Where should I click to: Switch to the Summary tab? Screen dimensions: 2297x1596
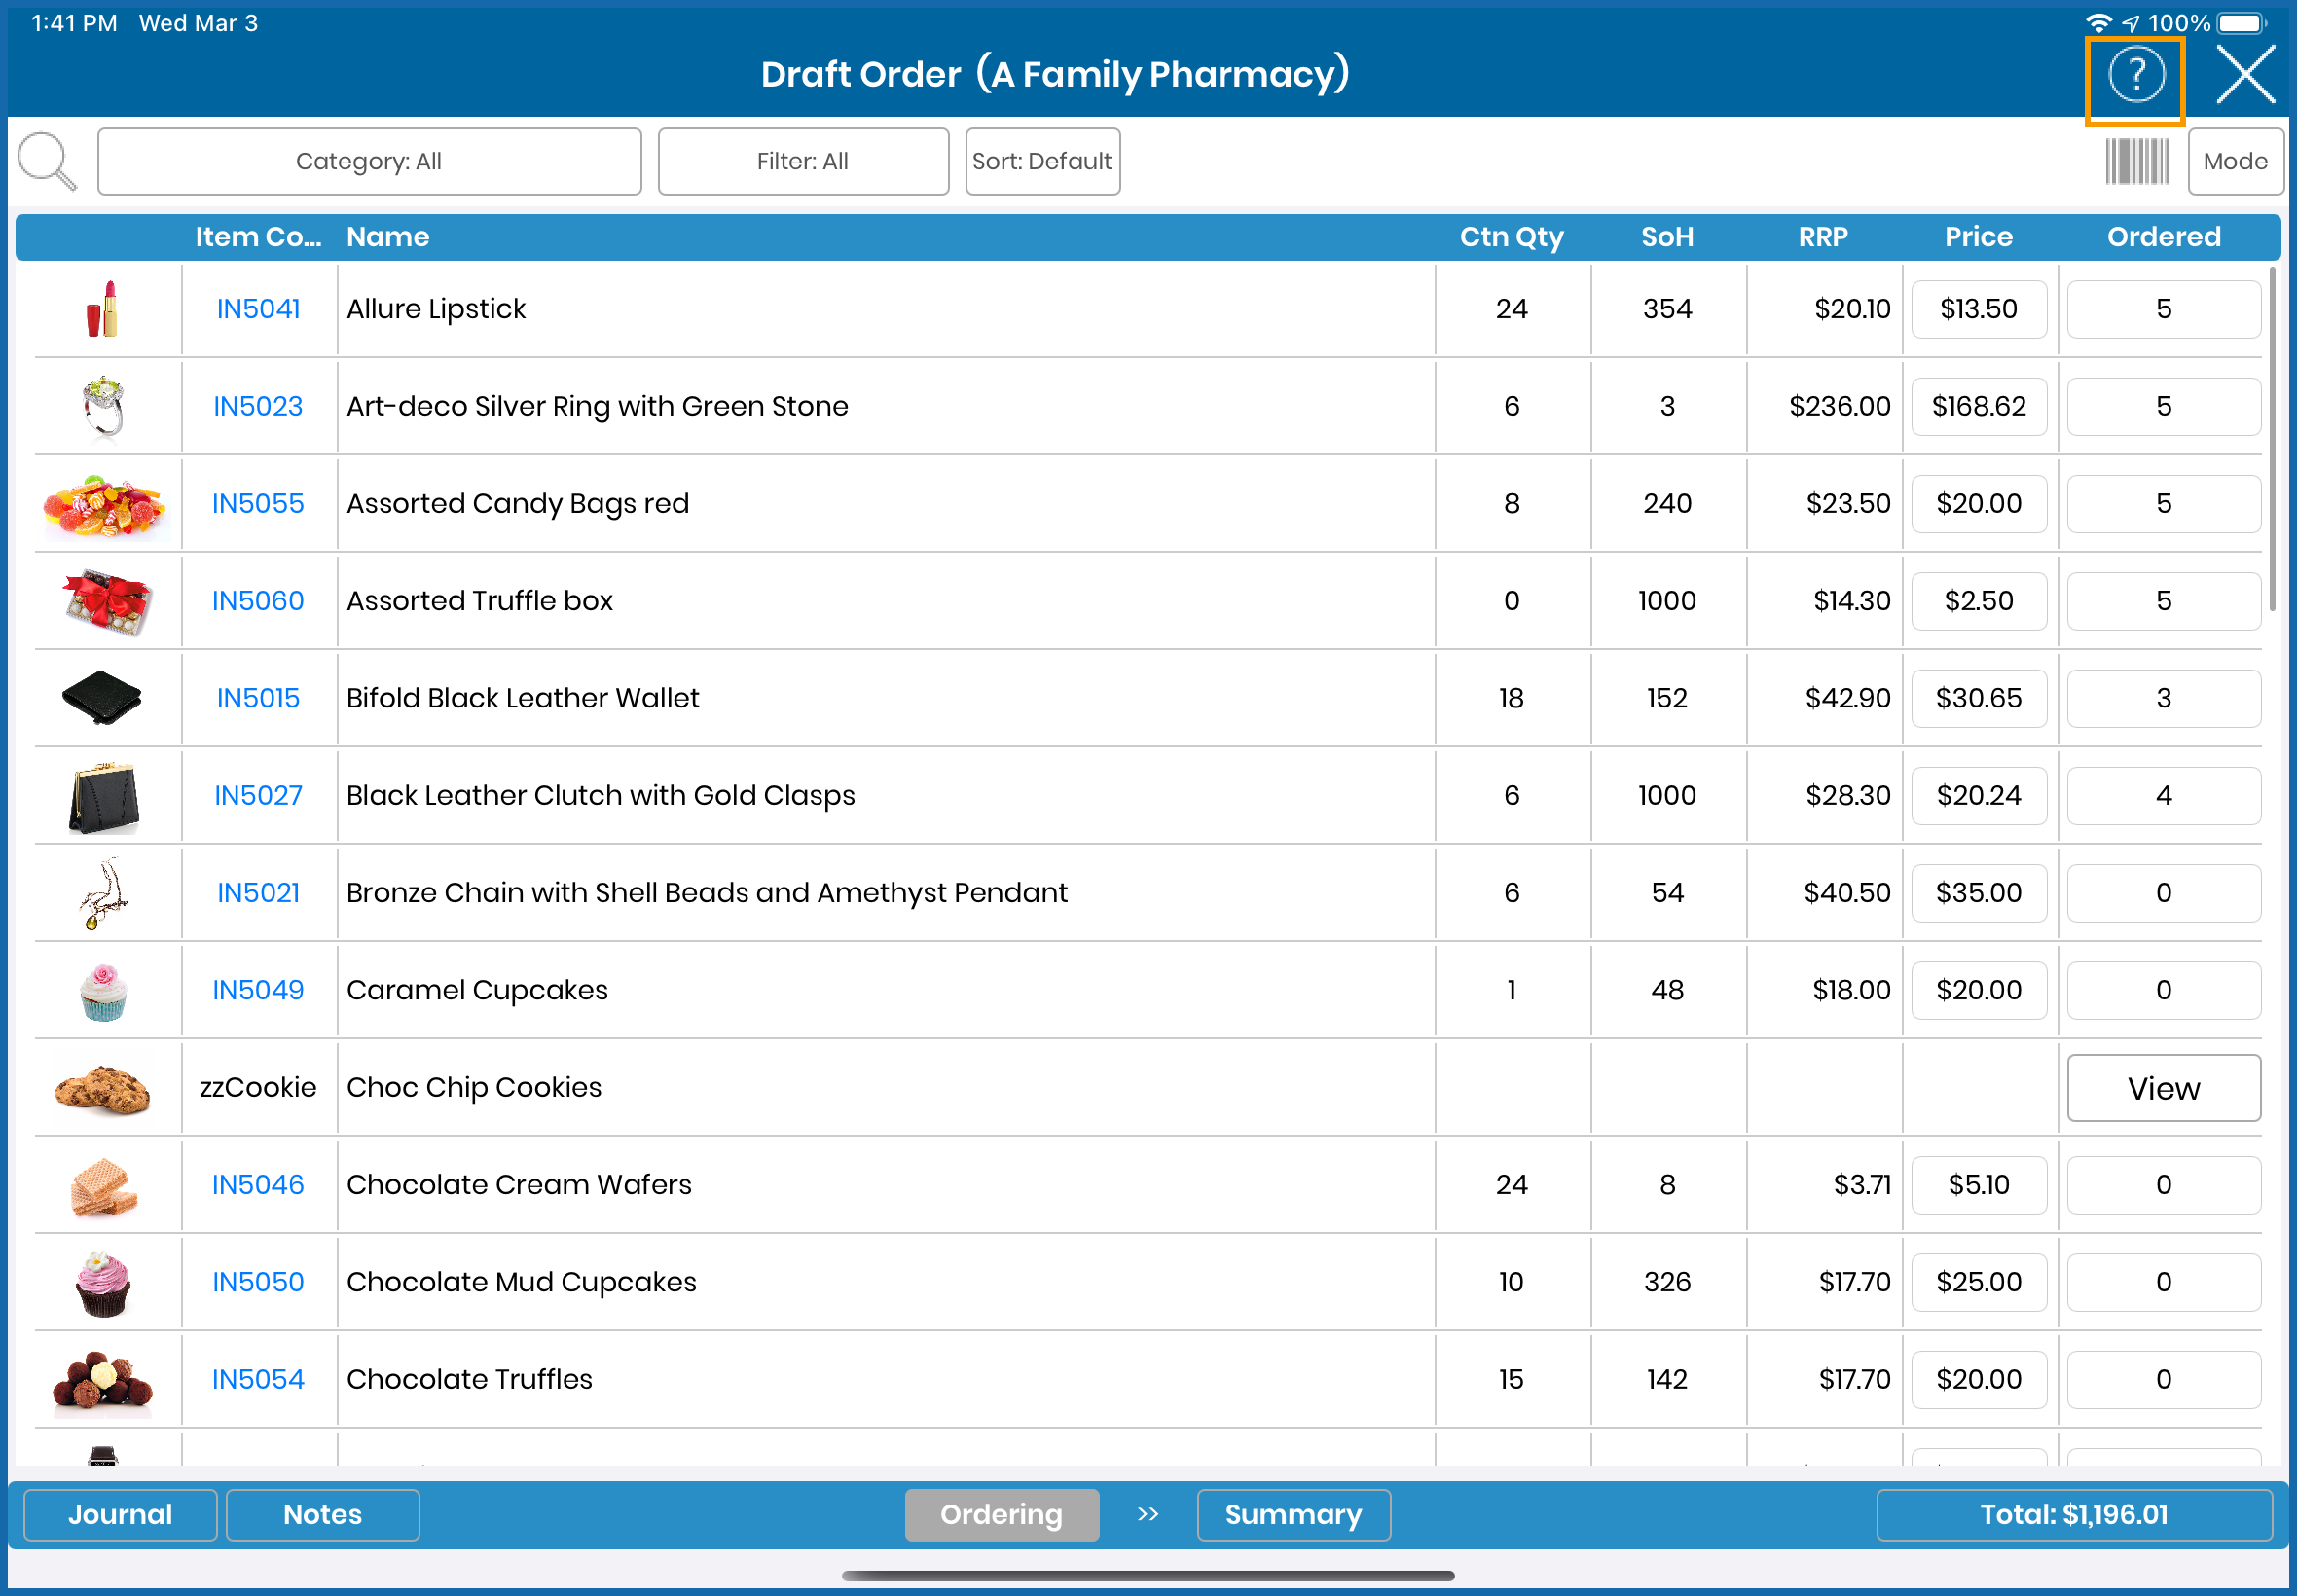[x=1292, y=1515]
